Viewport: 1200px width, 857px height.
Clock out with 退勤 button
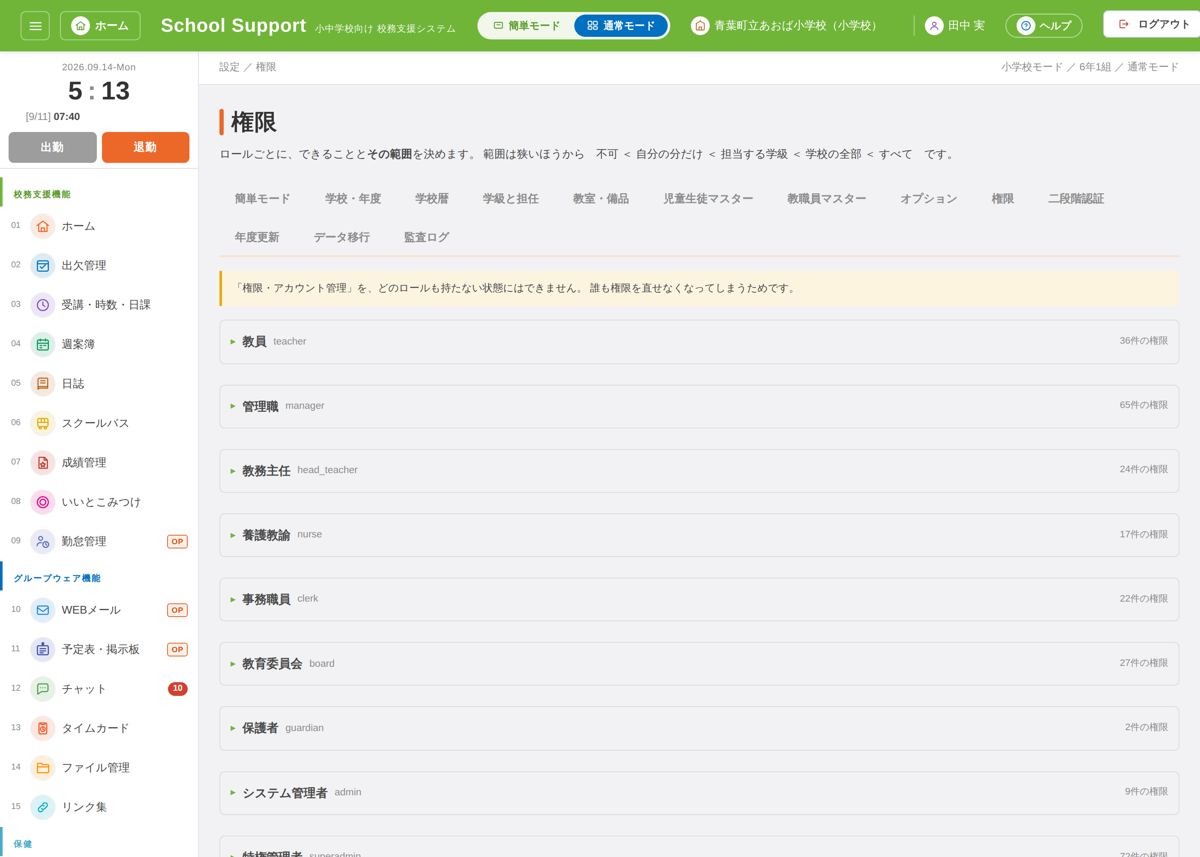click(x=145, y=147)
